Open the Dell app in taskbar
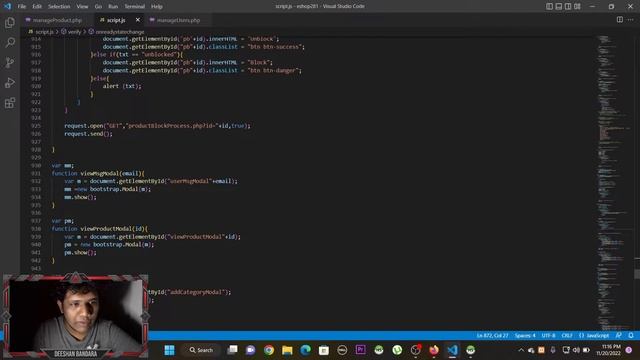The image size is (640, 360). coord(342,350)
